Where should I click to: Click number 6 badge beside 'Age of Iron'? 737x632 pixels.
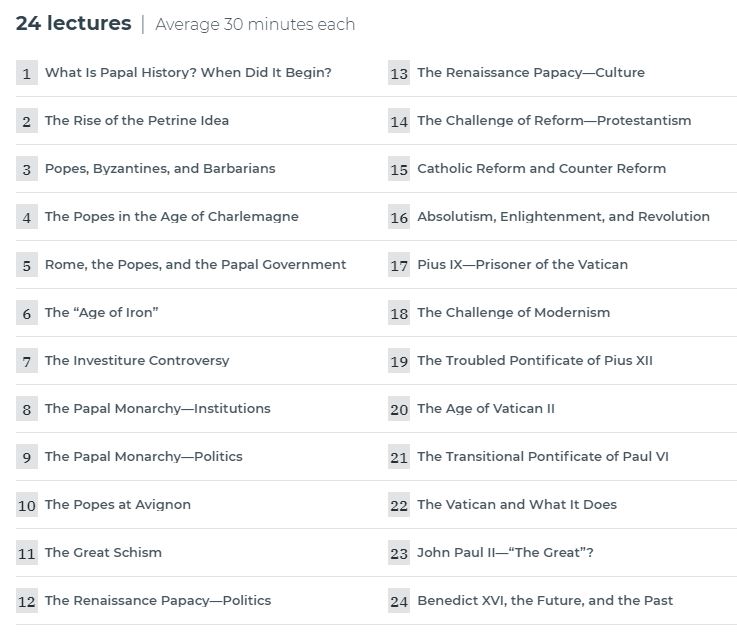(x=27, y=312)
